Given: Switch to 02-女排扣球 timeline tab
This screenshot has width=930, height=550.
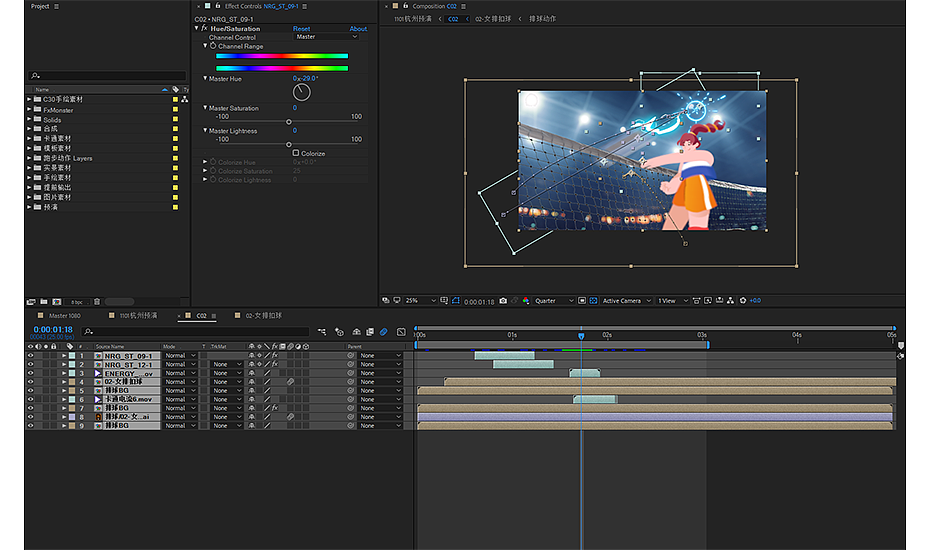Looking at the screenshot, I should [x=264, y=316].
